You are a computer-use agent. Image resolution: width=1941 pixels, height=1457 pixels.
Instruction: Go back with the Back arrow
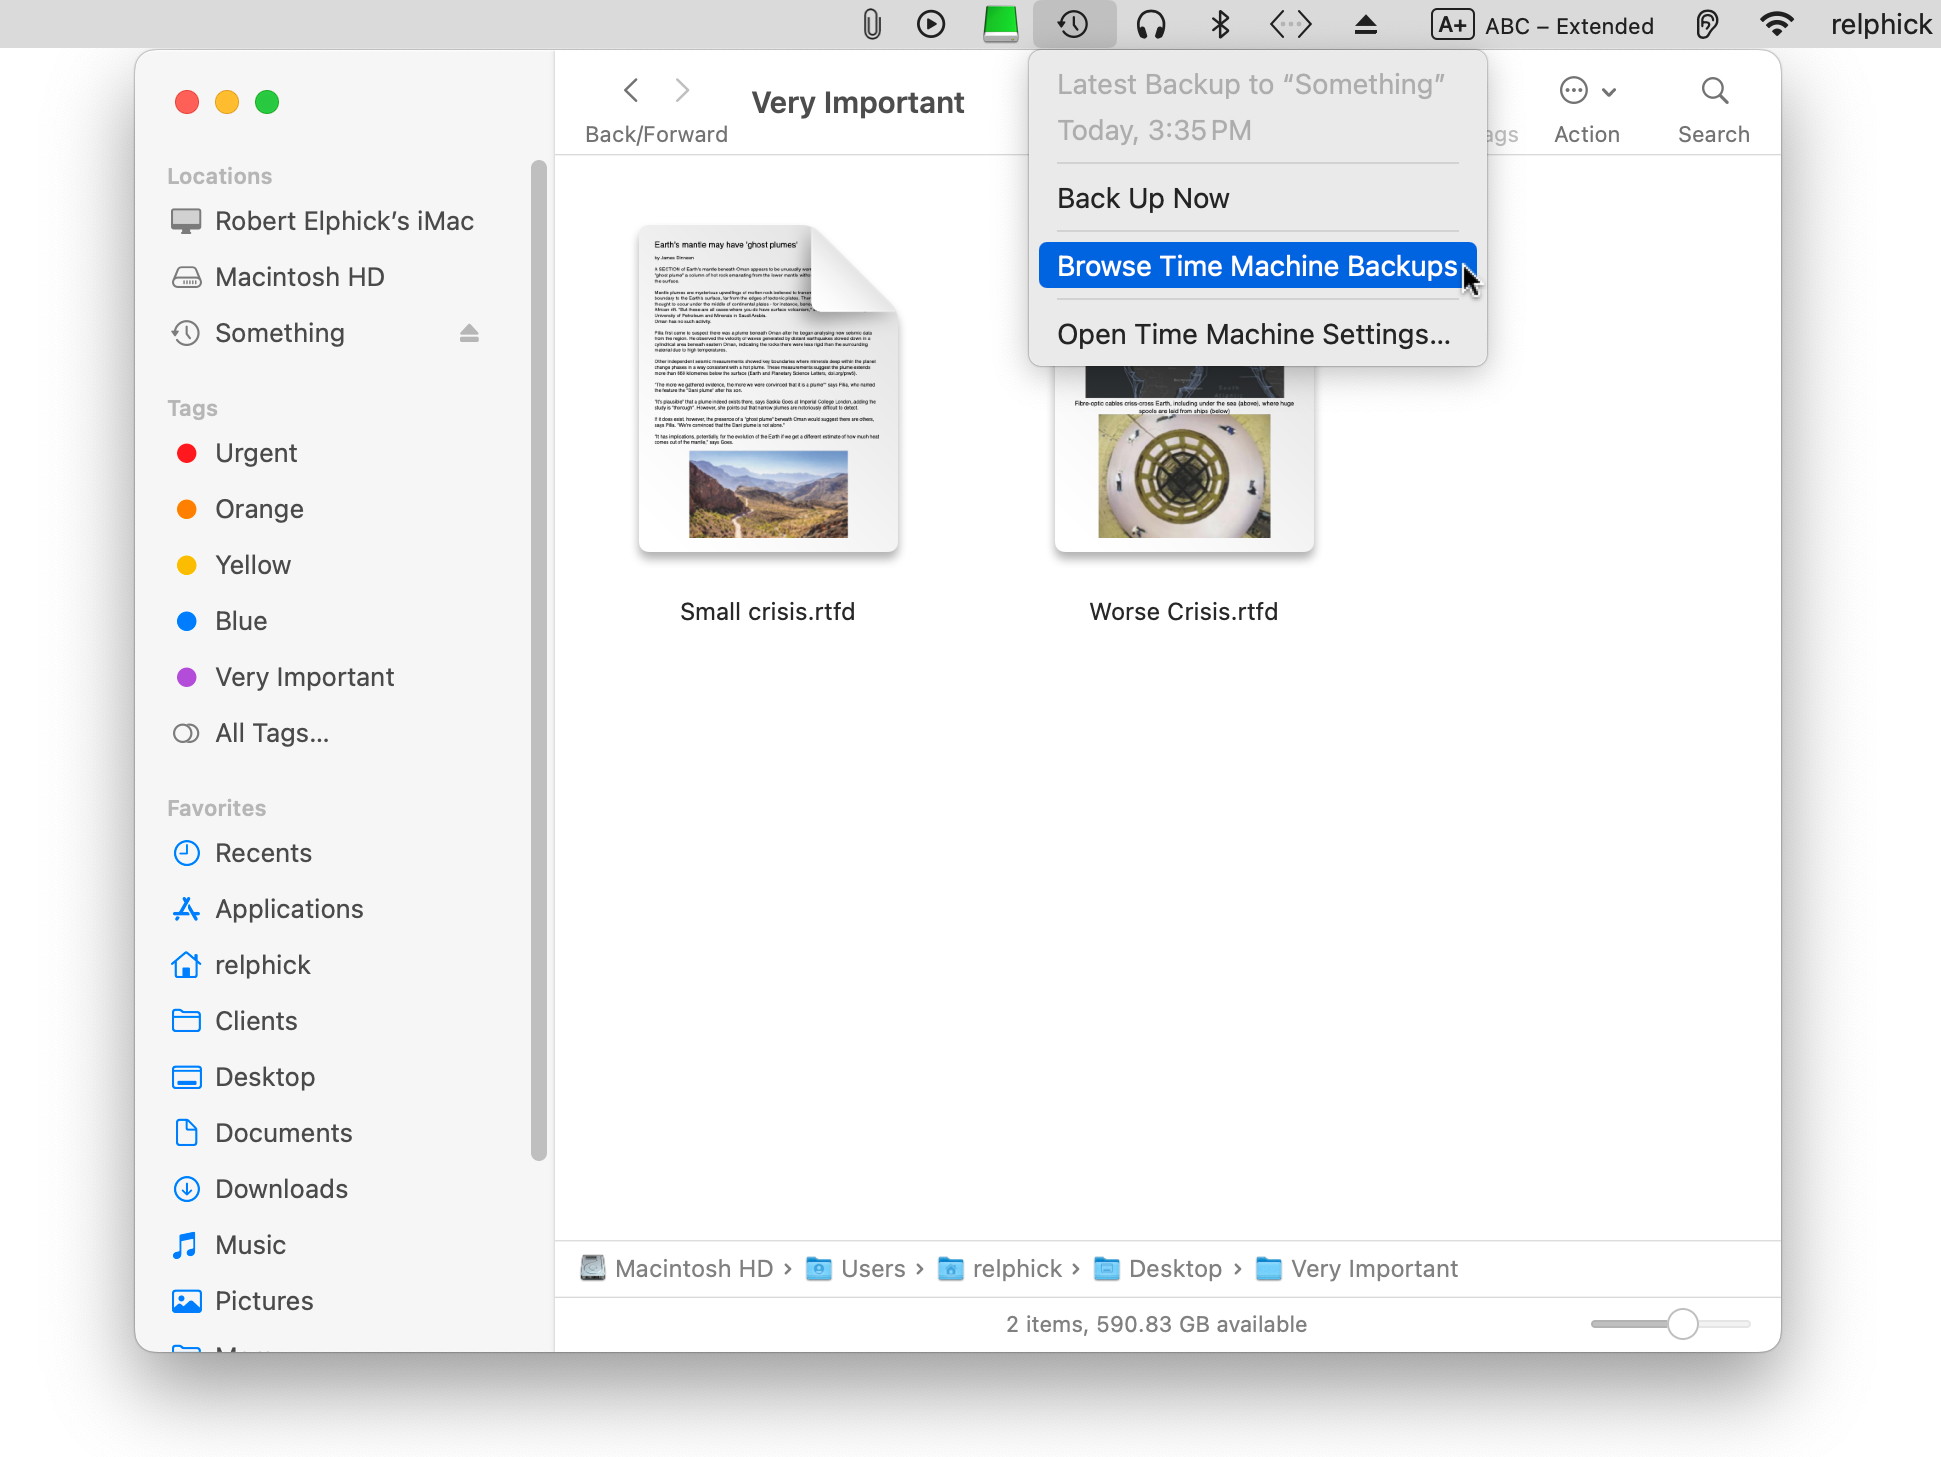[x=631, y=91]
